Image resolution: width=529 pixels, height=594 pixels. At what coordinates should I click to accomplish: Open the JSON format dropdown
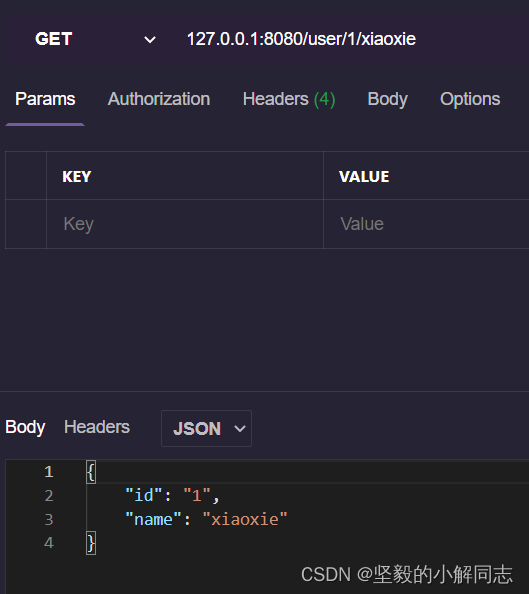click(x=207, y=428)
